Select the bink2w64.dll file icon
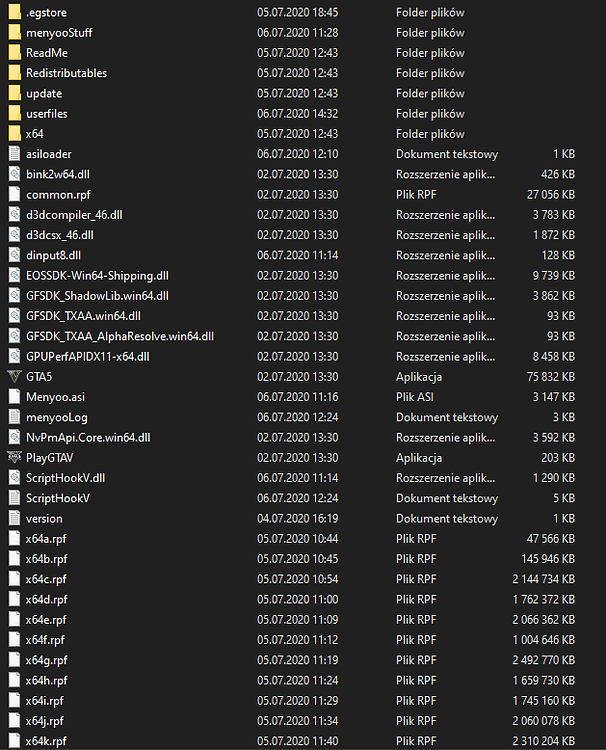The width and height of the screenshot is (606, 750). pyautogui.click(x=14, y=174)
